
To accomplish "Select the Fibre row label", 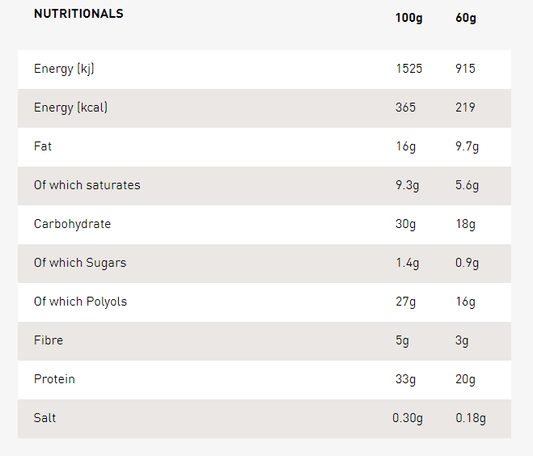I will tap(48, 340).
